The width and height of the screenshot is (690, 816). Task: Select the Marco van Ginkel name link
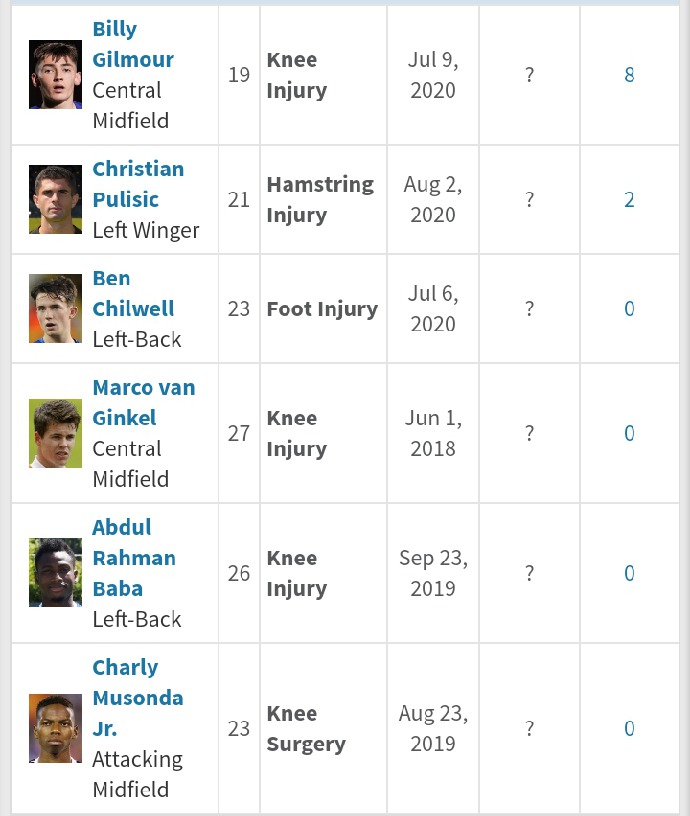[143, 402]
